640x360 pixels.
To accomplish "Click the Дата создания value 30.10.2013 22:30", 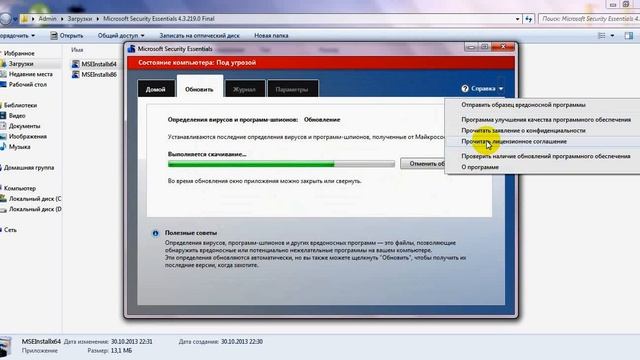I will pyautogui.click(x=242, y=342).
